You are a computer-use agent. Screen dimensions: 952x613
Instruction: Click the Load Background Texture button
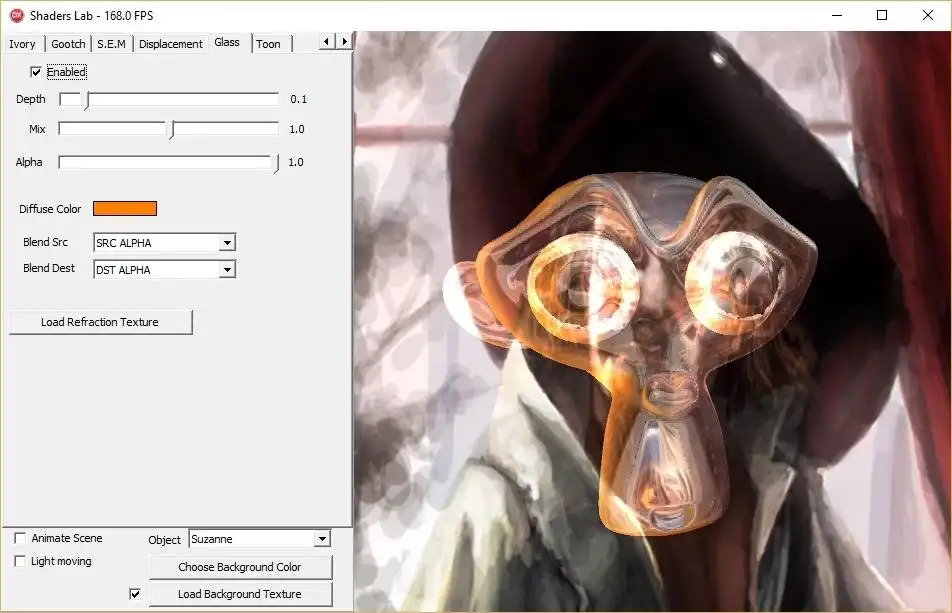coord(240,594)
